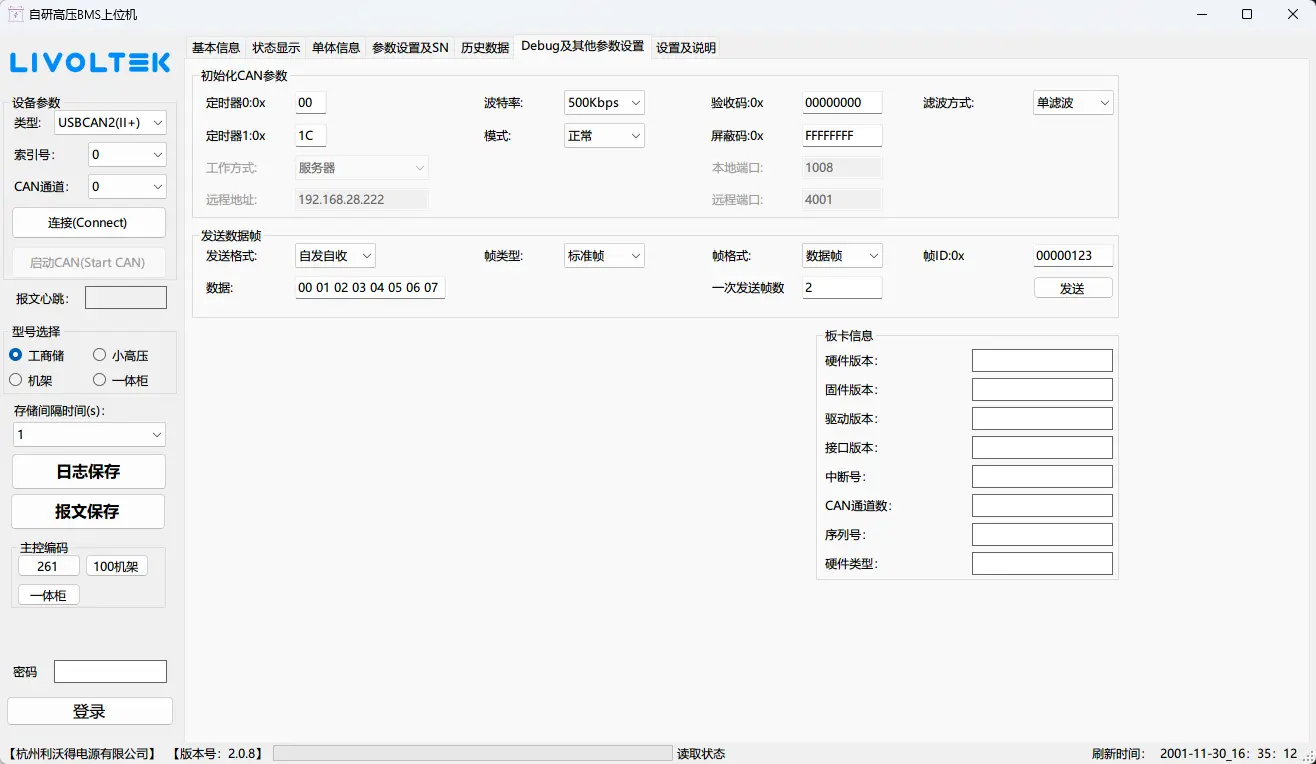Open the 发送格式 send format dropdown
This screenshot has width=1316, height=764.
coord(335,256)
